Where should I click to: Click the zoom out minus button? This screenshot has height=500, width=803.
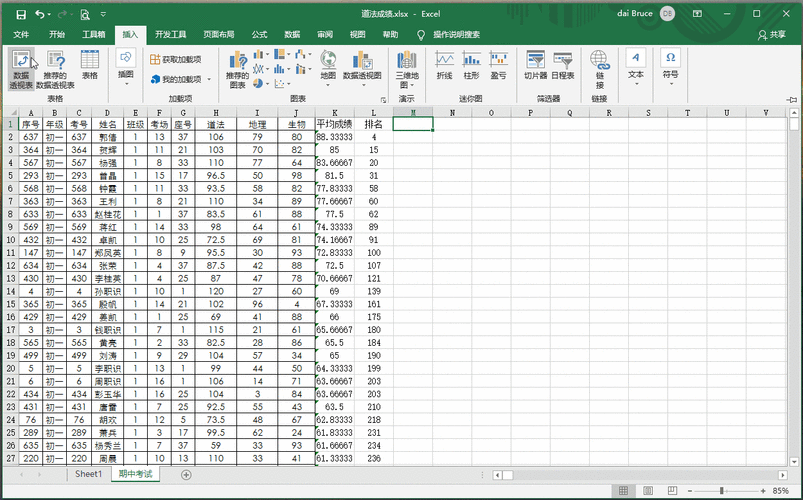coord(690,491)
